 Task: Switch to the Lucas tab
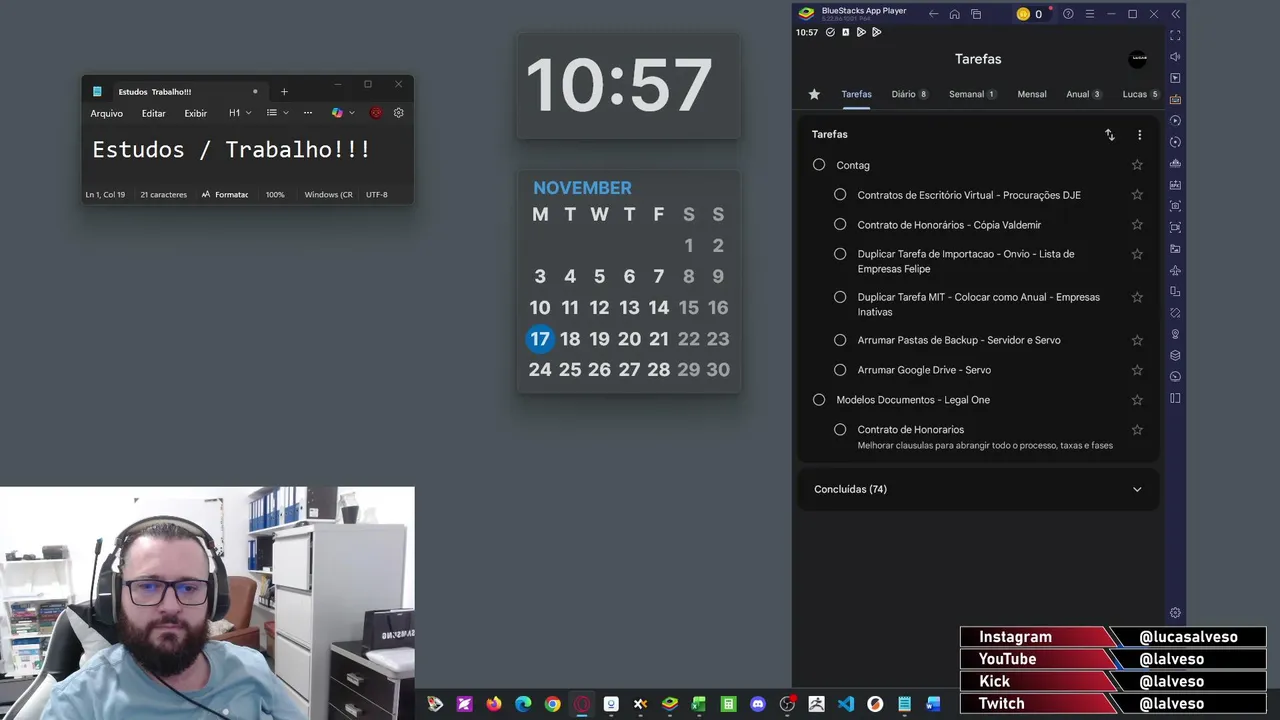[1141, 94]
